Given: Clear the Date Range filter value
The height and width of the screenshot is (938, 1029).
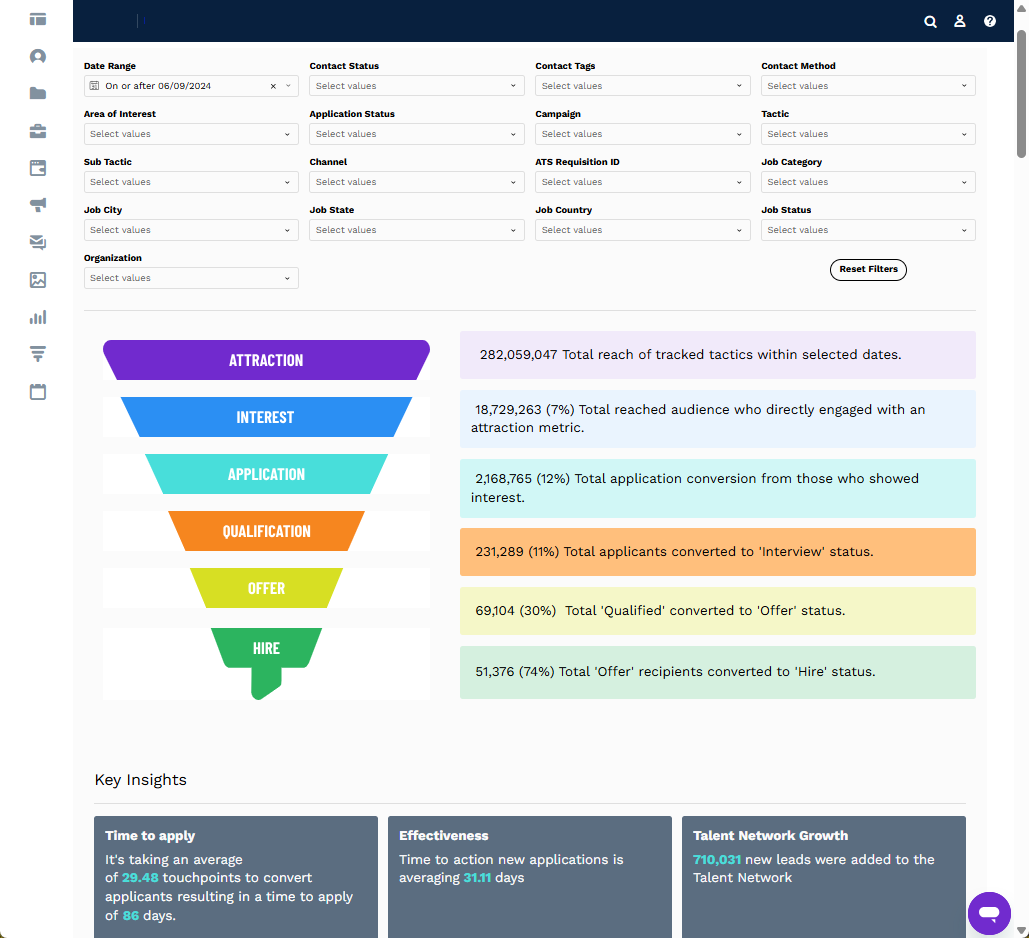Looking at the screenshot, I should point(273,86).
